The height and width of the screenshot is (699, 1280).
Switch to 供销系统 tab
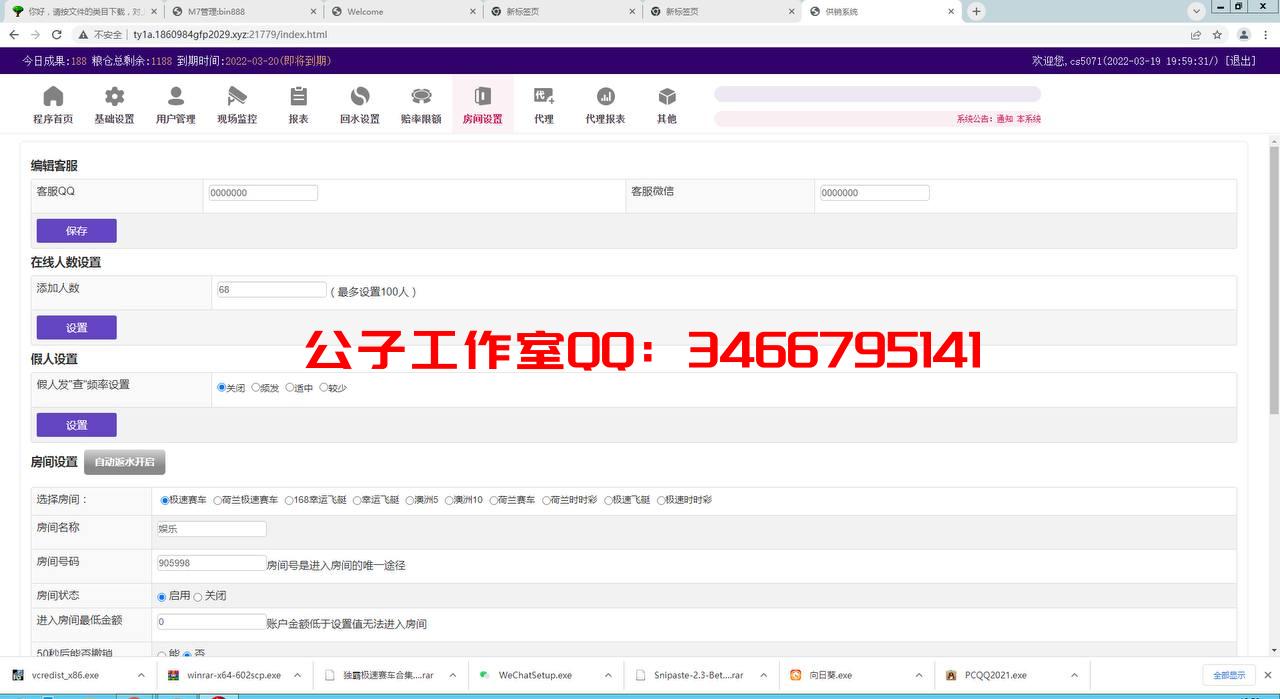click(881, 11)
